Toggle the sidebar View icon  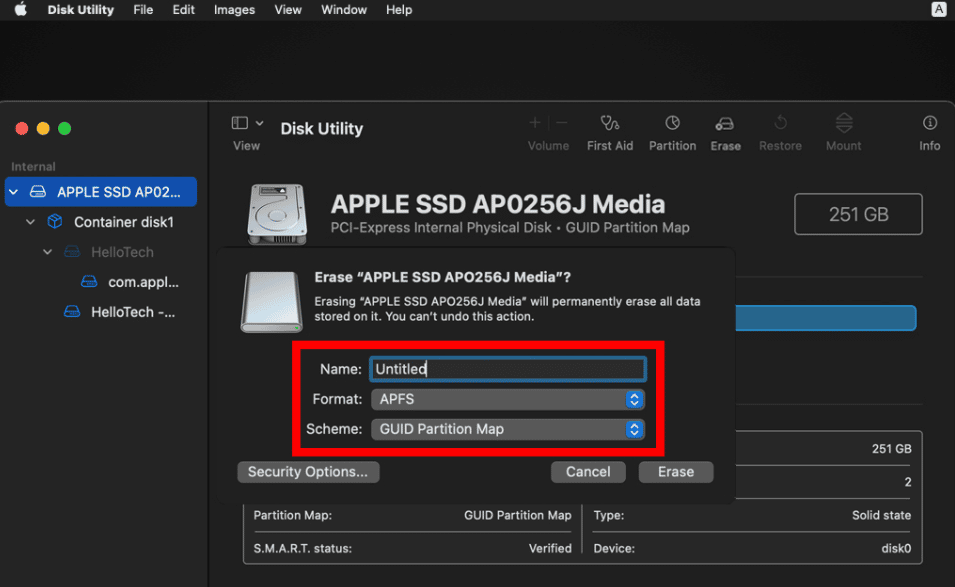click(239, 123)
